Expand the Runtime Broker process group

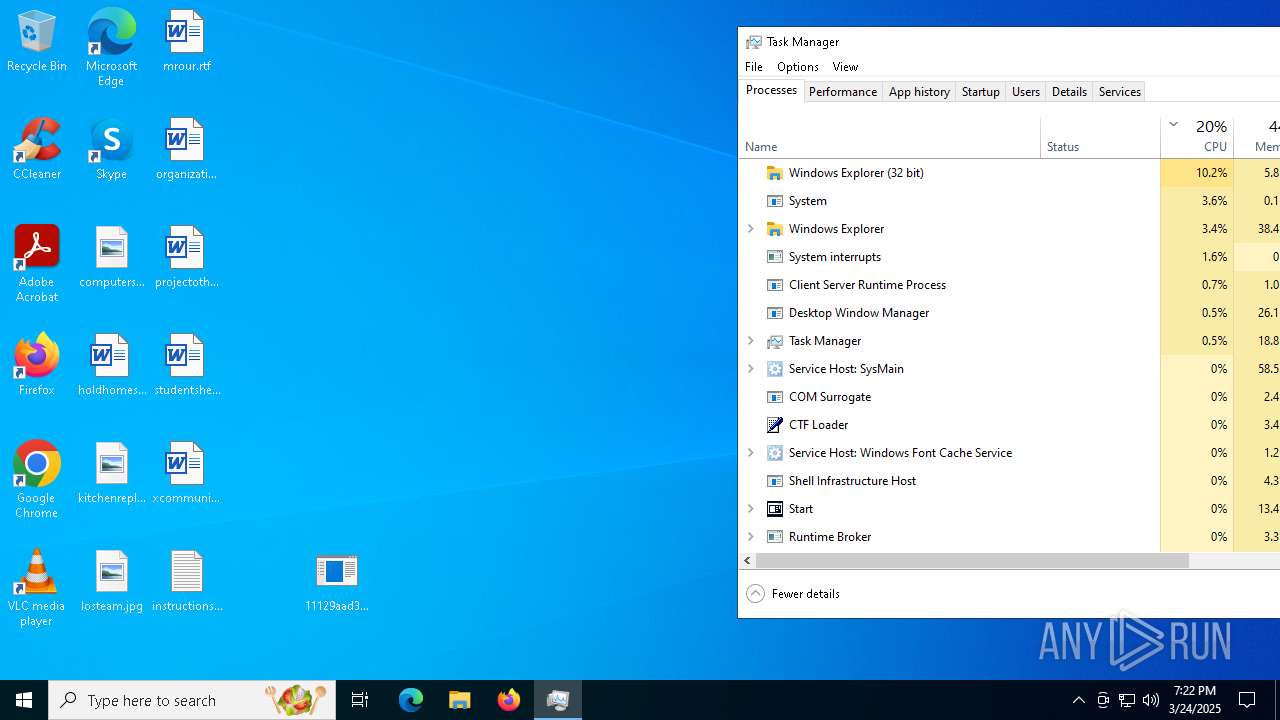pos(751,537)
